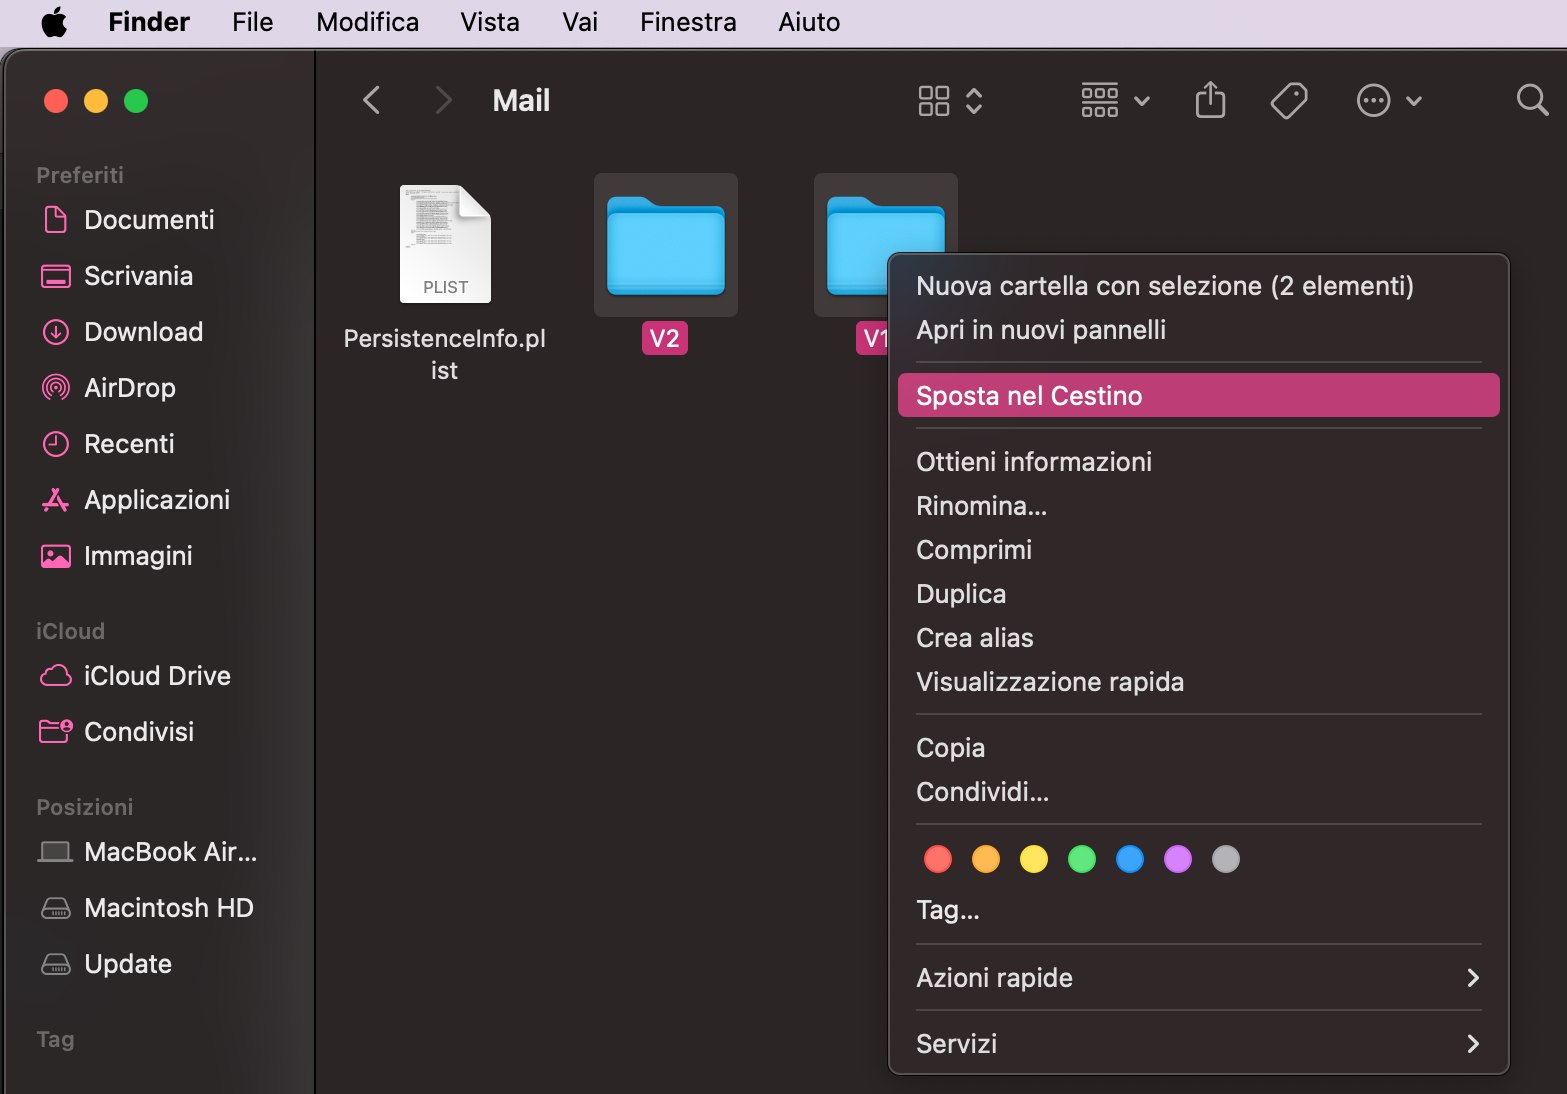Apply the yellow tag color
This screenshot has height=1094, width=1567.
(x=1034, y=859)
